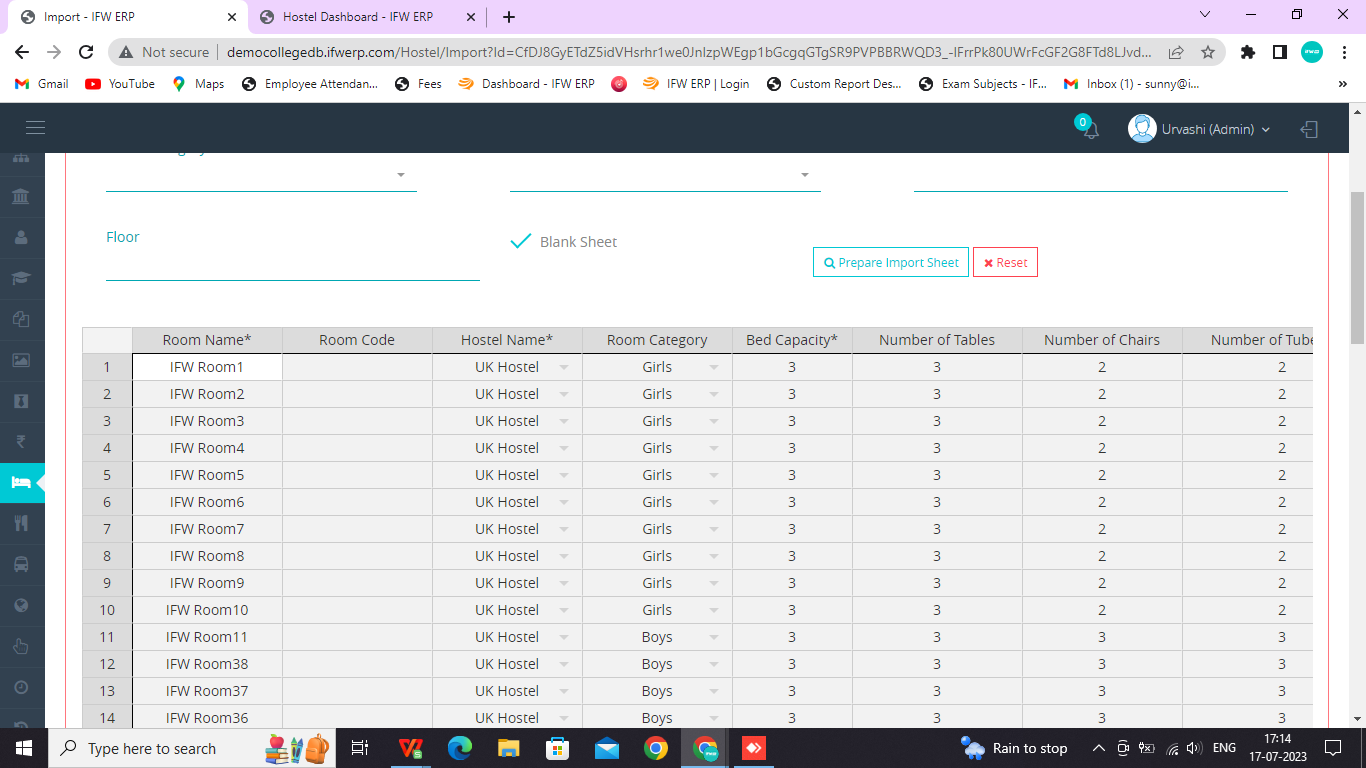Open middle filter dropdown above Blank Sheet

point(665,175)
